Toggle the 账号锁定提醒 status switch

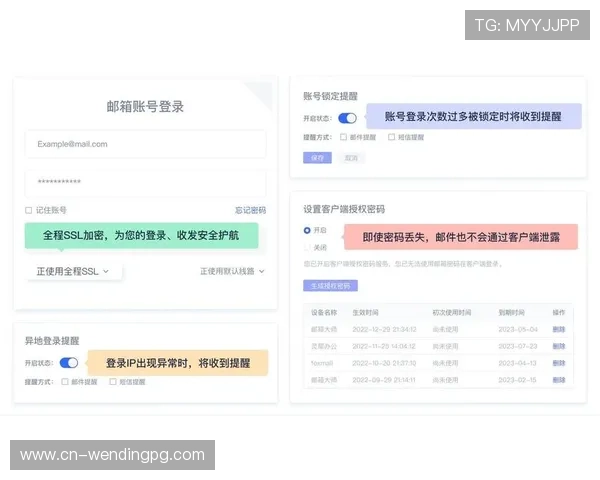[347, 118]
